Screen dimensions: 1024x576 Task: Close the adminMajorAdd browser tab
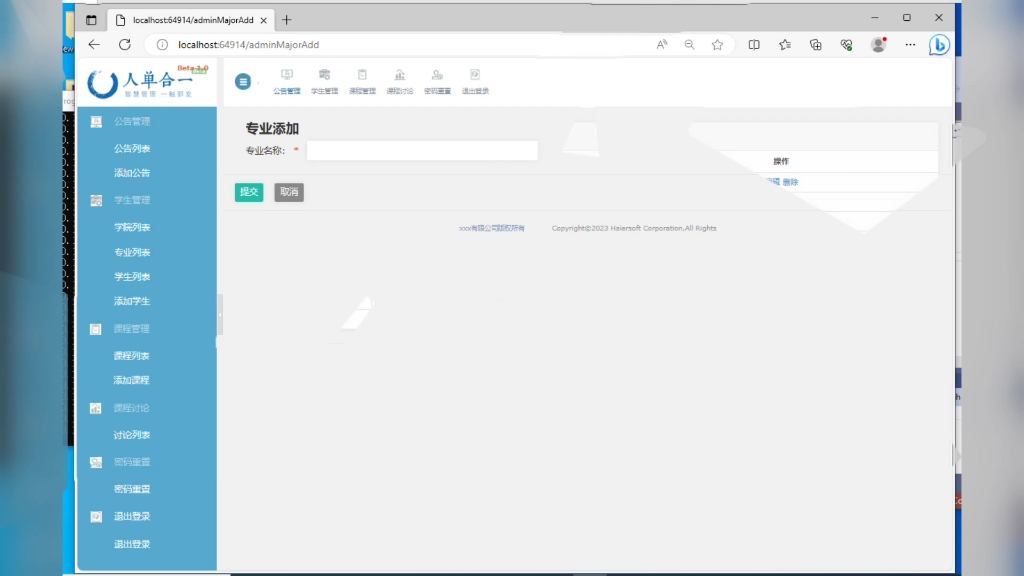click(263, 20)
